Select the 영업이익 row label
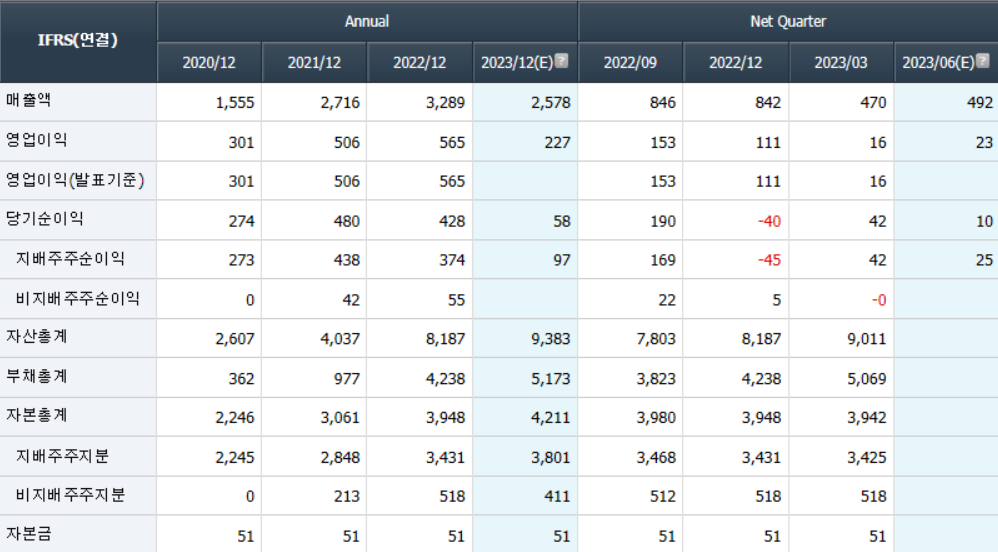 click(36, 140)
